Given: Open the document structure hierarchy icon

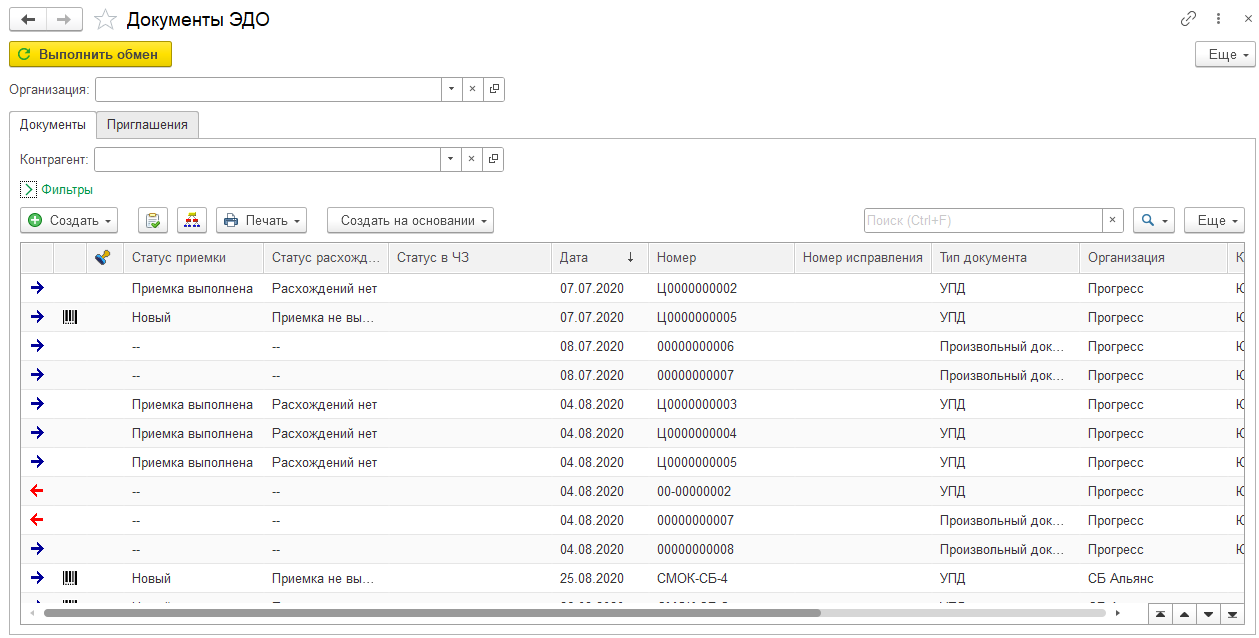Looking at the screenshot, I should click(x=192, y=220).
